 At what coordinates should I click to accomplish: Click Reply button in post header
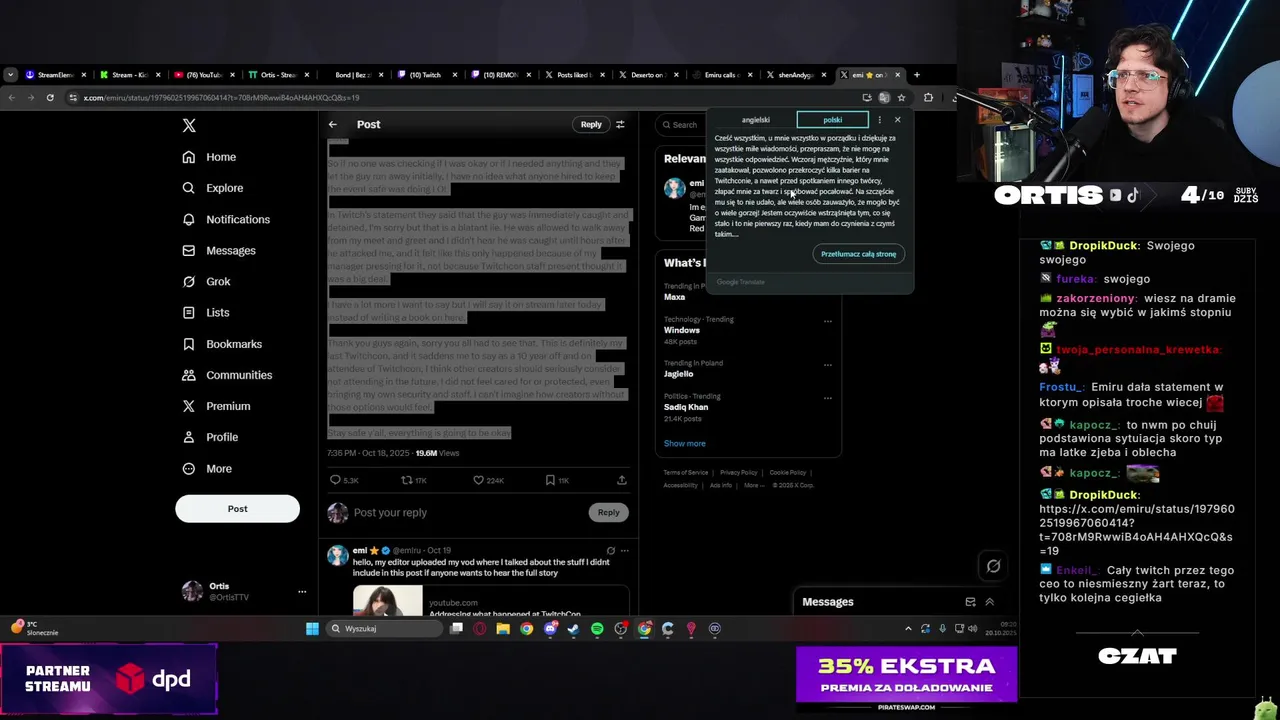(x=591, y=124)
